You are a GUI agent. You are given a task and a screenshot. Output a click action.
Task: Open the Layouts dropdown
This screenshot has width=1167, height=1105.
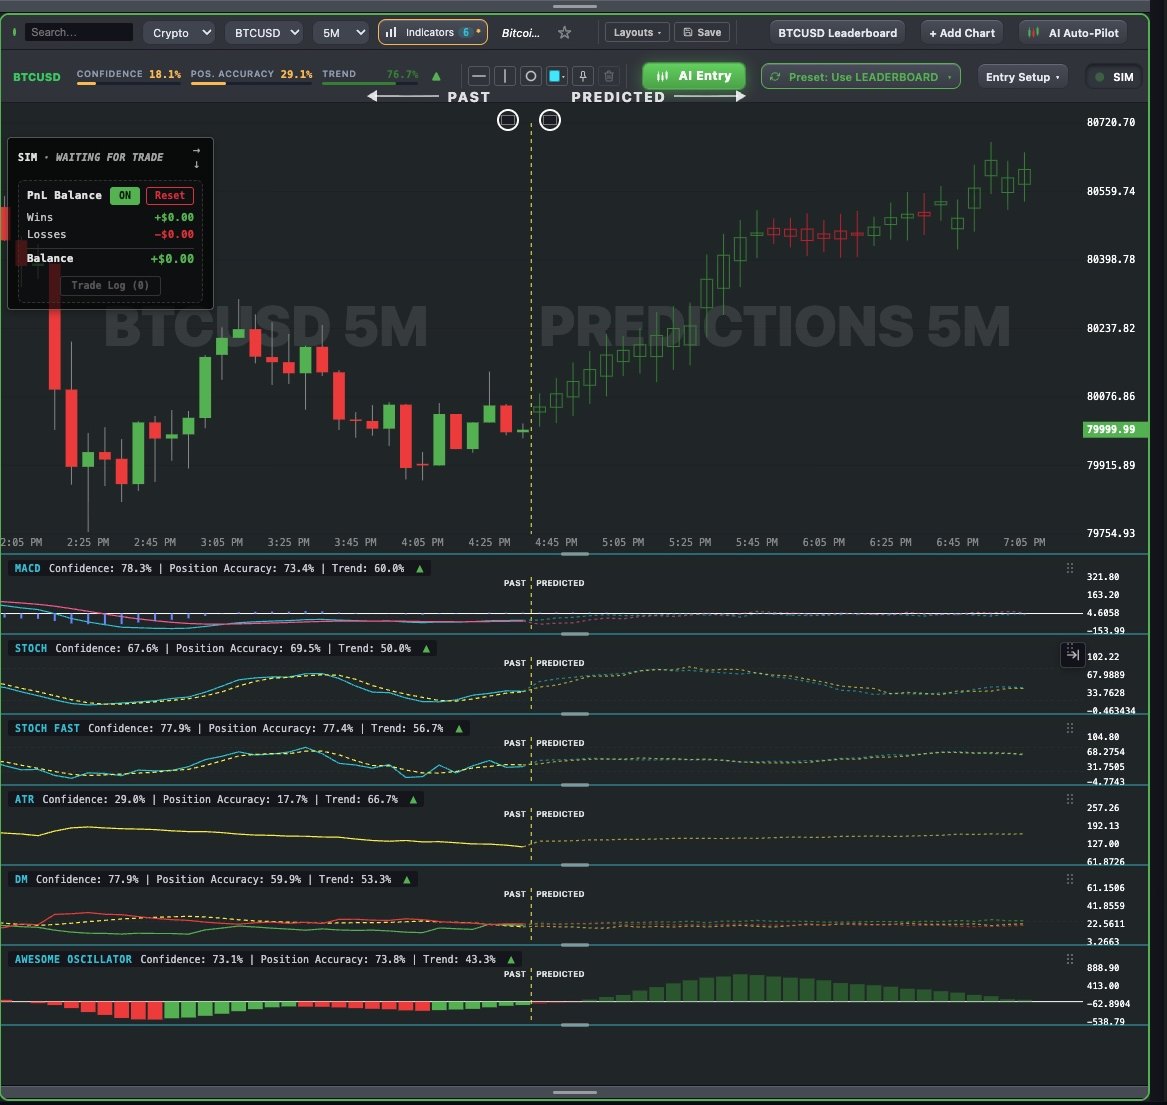(x=637, y=33)
